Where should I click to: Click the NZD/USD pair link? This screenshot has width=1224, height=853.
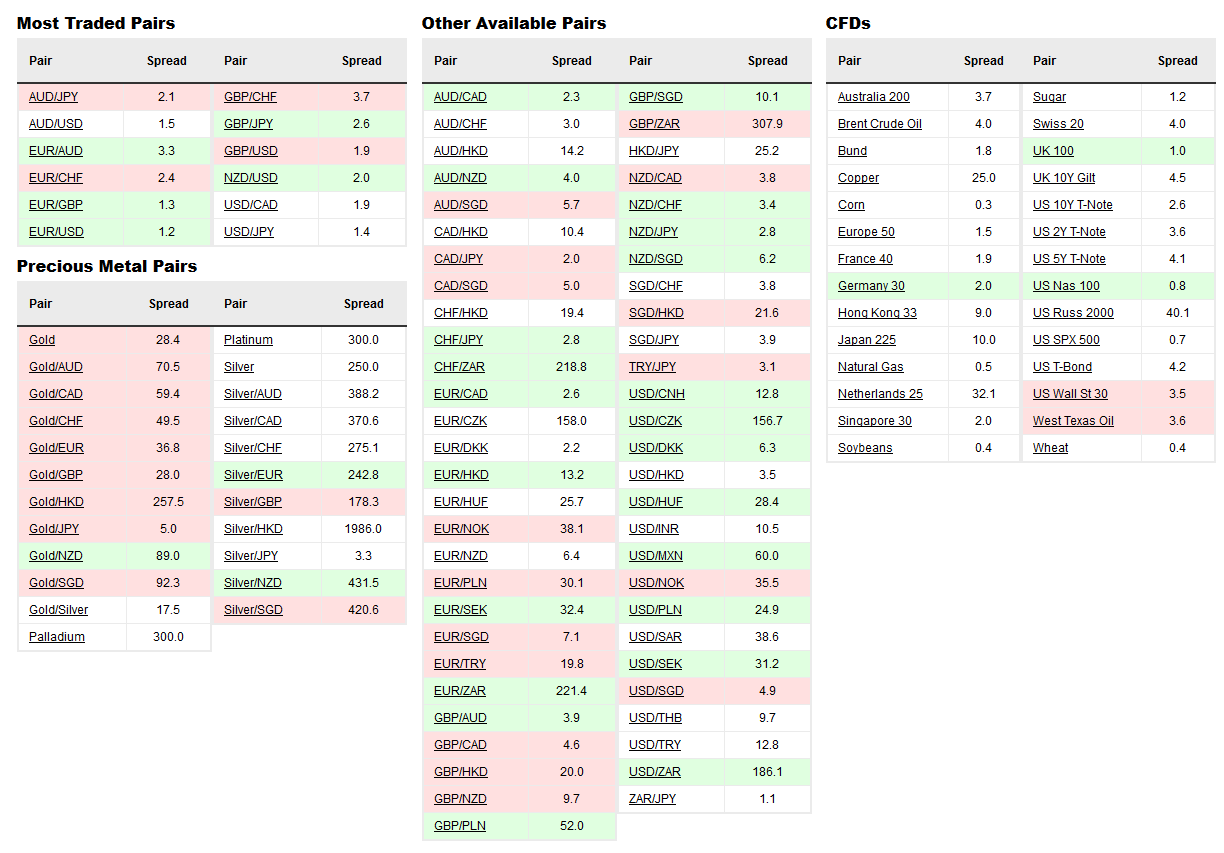pos(251,178)
